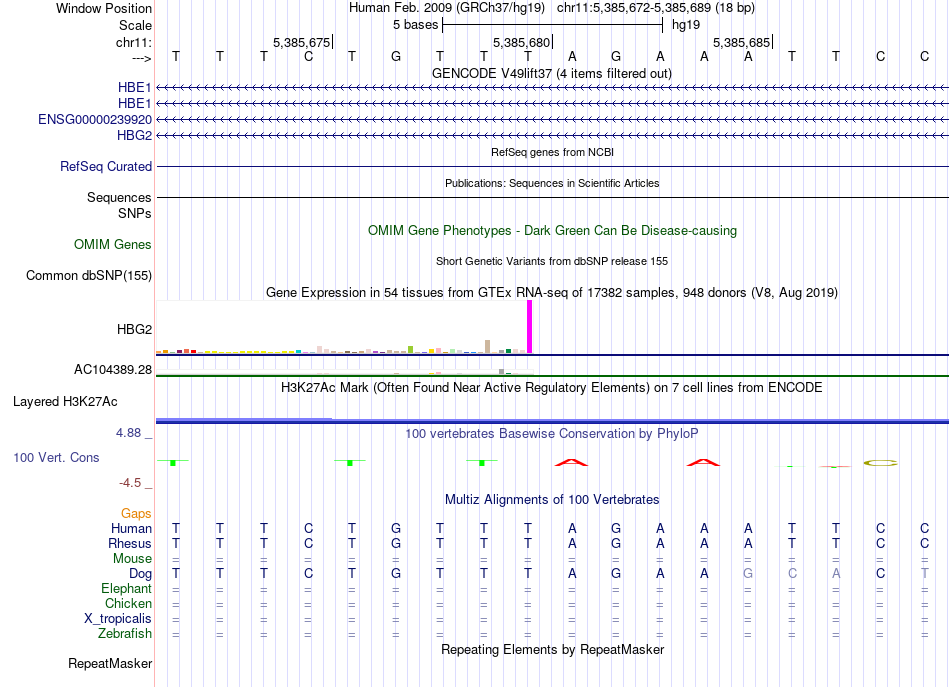Click the tall magenta bar in HBG2 GTEx chart

[x=530, y=327]
